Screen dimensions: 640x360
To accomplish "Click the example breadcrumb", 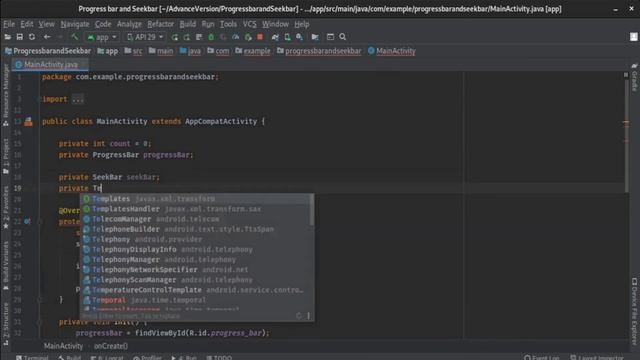I will 253,51.
